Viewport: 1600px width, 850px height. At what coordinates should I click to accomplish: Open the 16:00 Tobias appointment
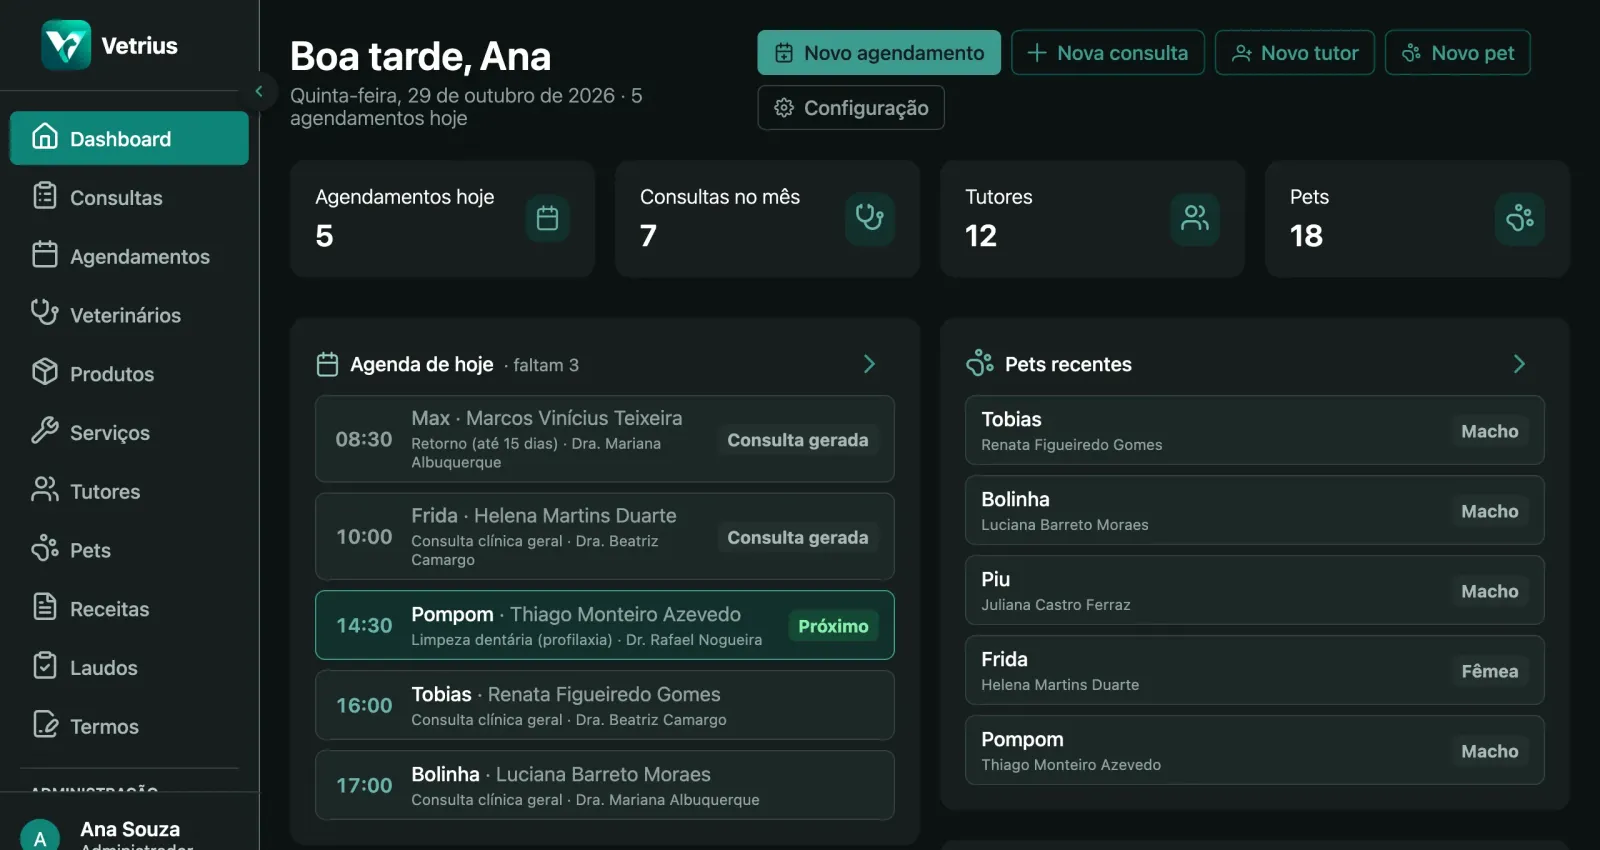pyautogui.click(x=605, y=705)
